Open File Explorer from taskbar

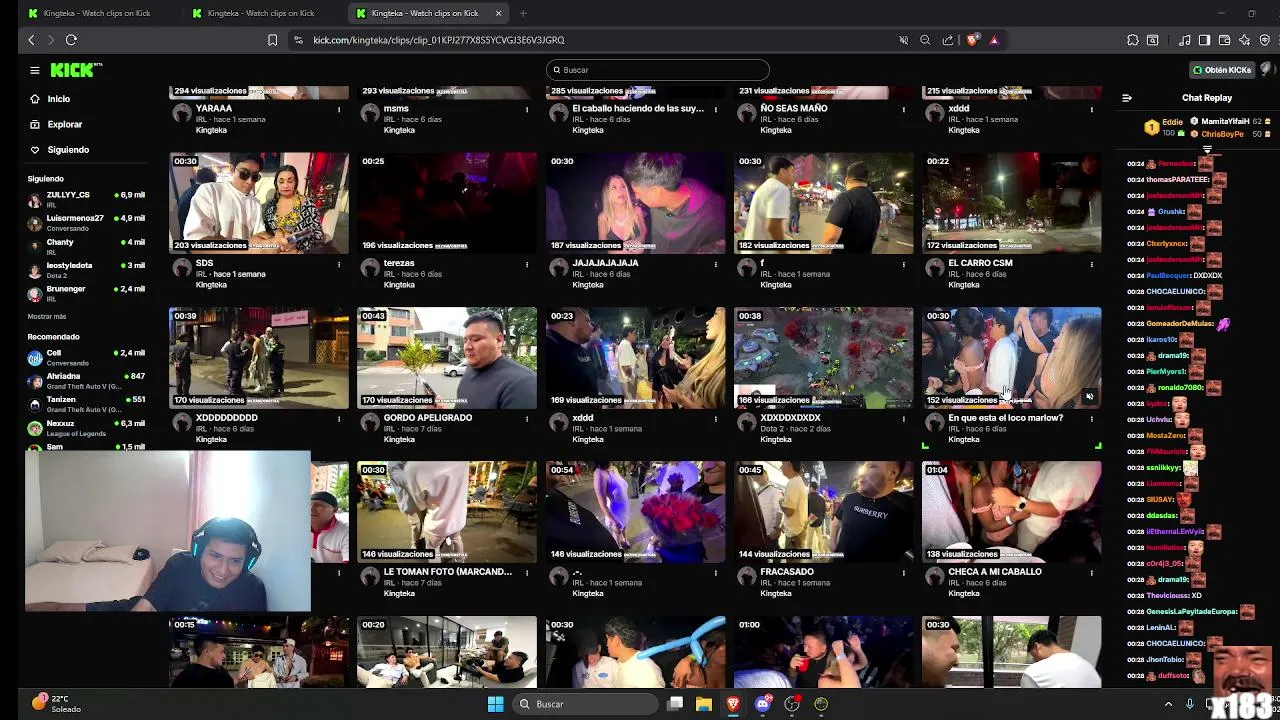click(704, 704)
